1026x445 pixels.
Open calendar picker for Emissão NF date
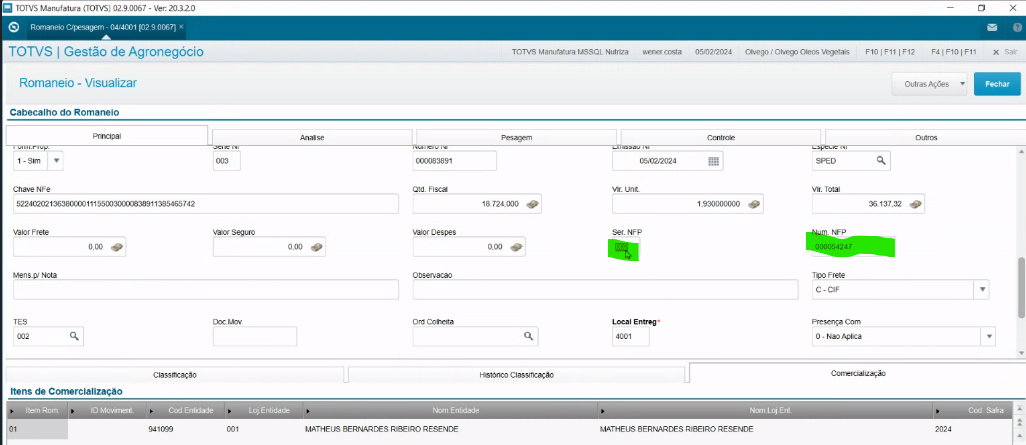click(714, 161)
